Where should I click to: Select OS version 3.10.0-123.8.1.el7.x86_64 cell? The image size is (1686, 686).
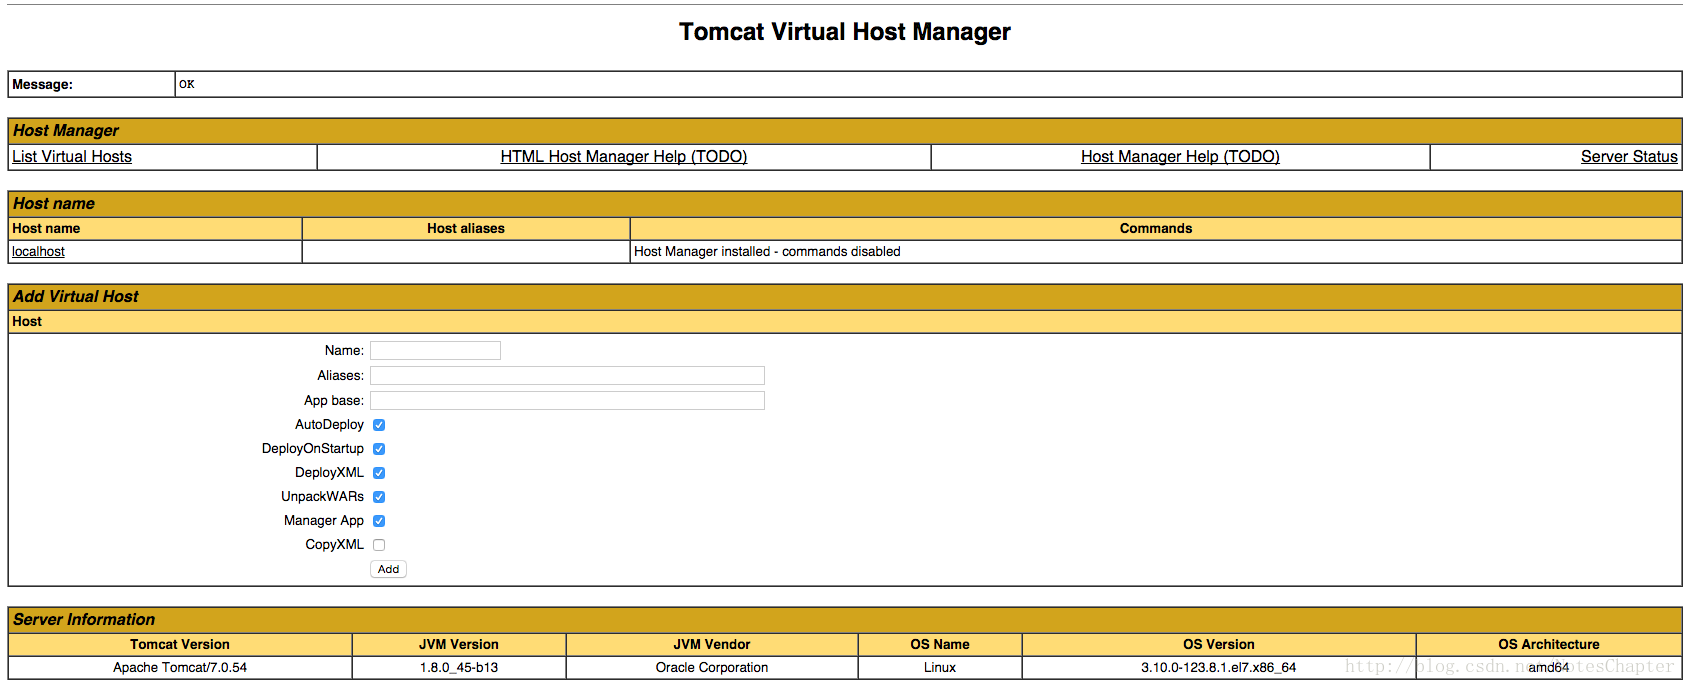1219,668
